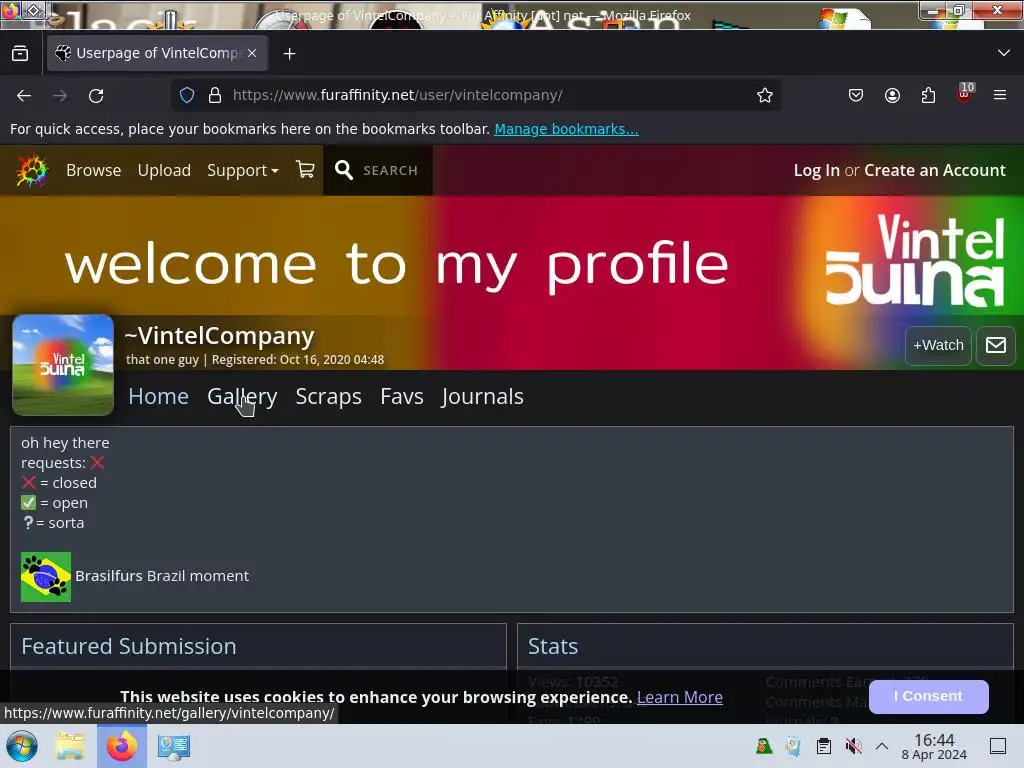Open the Firefox View icon

tap(20, 54)
